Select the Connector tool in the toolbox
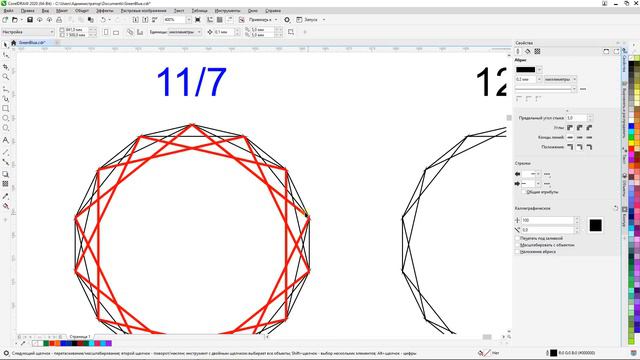 [x=5, y=162]
